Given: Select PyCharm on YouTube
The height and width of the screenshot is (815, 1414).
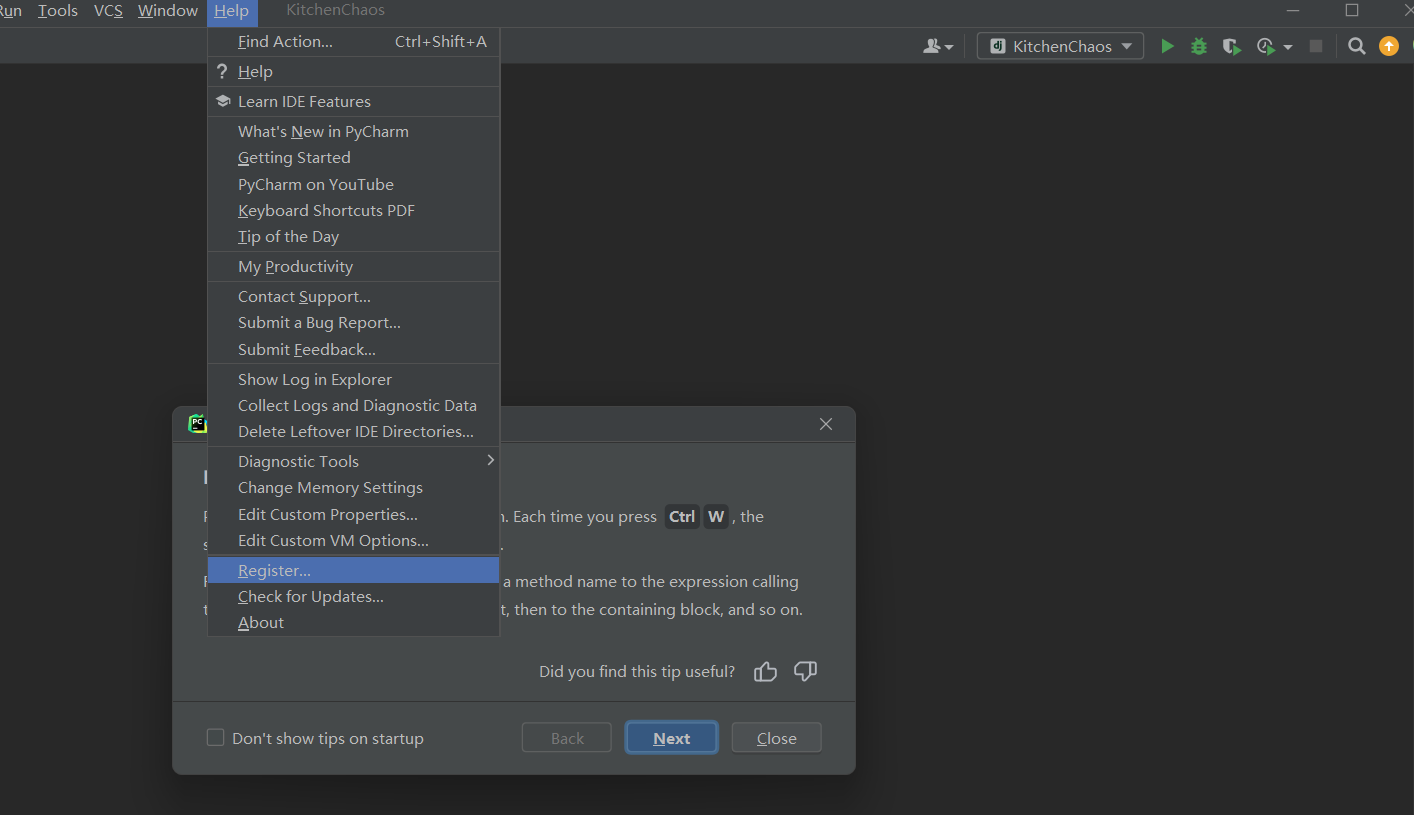Looking at the screenshot, I should tap(353, 185).
